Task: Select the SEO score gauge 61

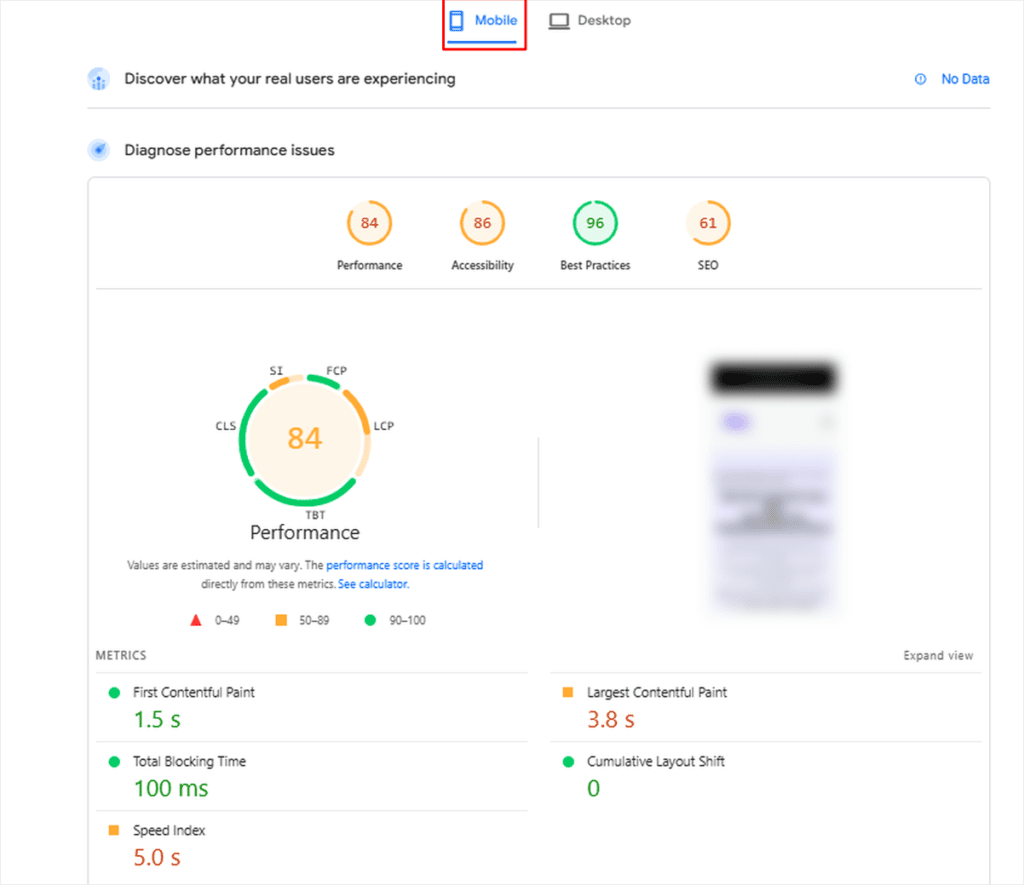Action: pyautogui.click(x=708, y=223)
